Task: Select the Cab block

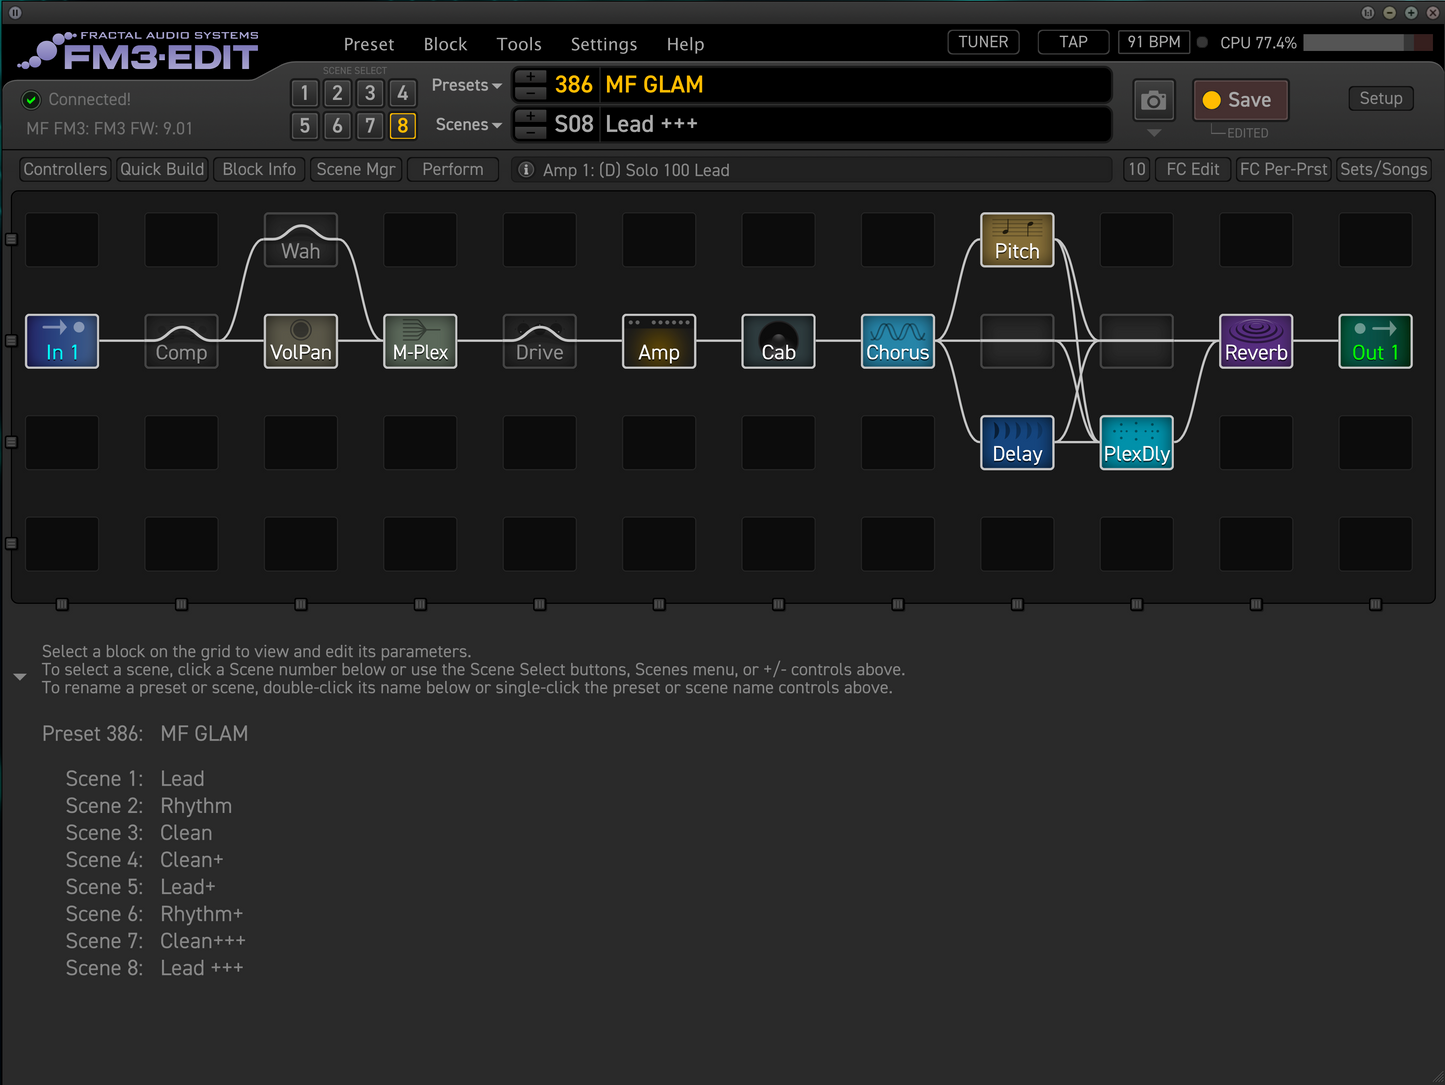Action: [779, 341]
